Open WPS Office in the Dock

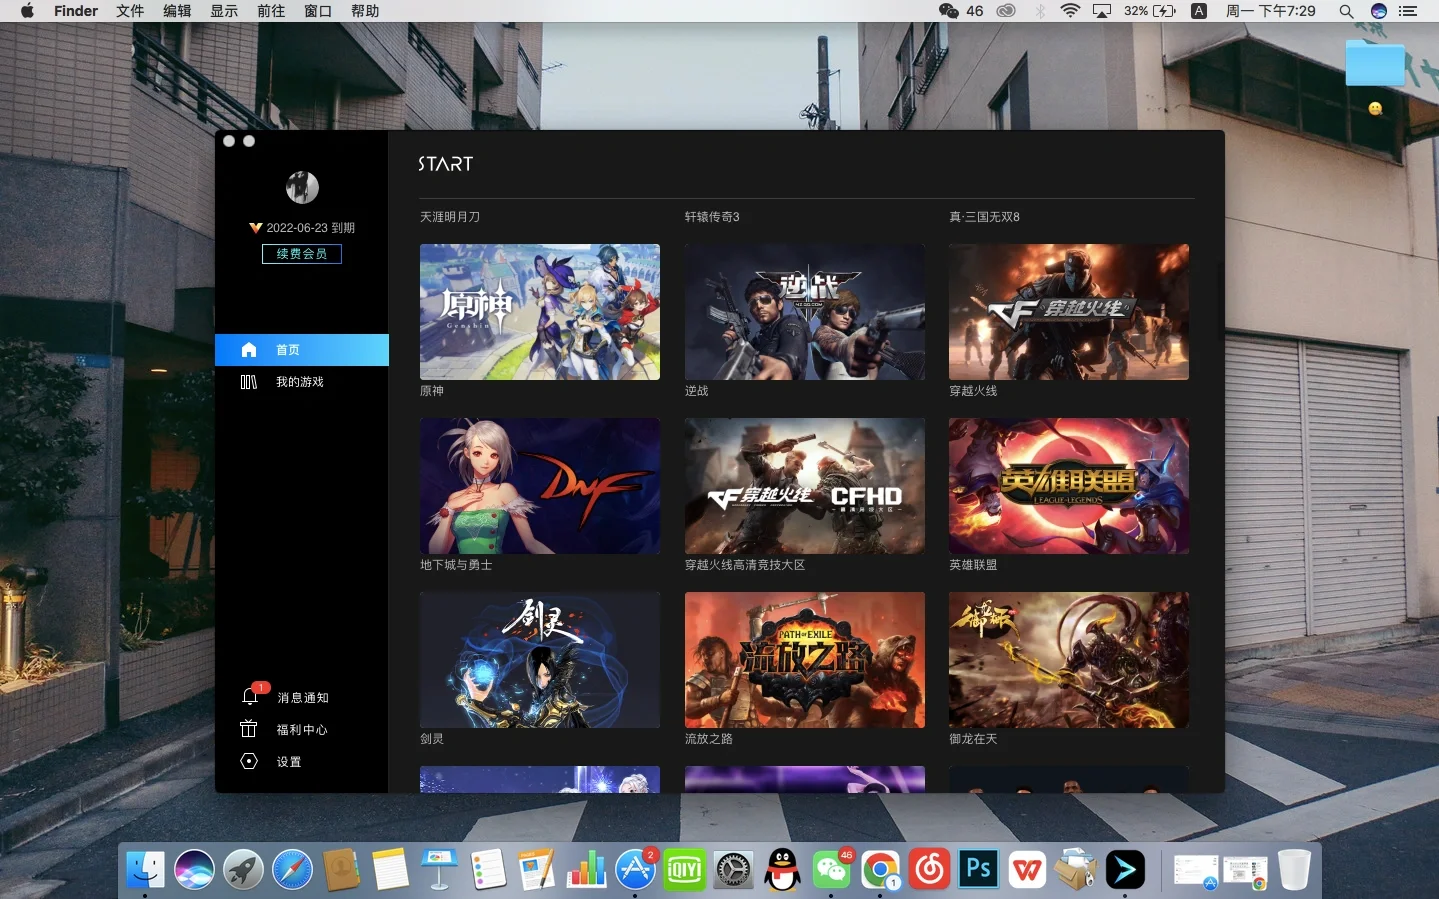click(x=1027, y=870)
